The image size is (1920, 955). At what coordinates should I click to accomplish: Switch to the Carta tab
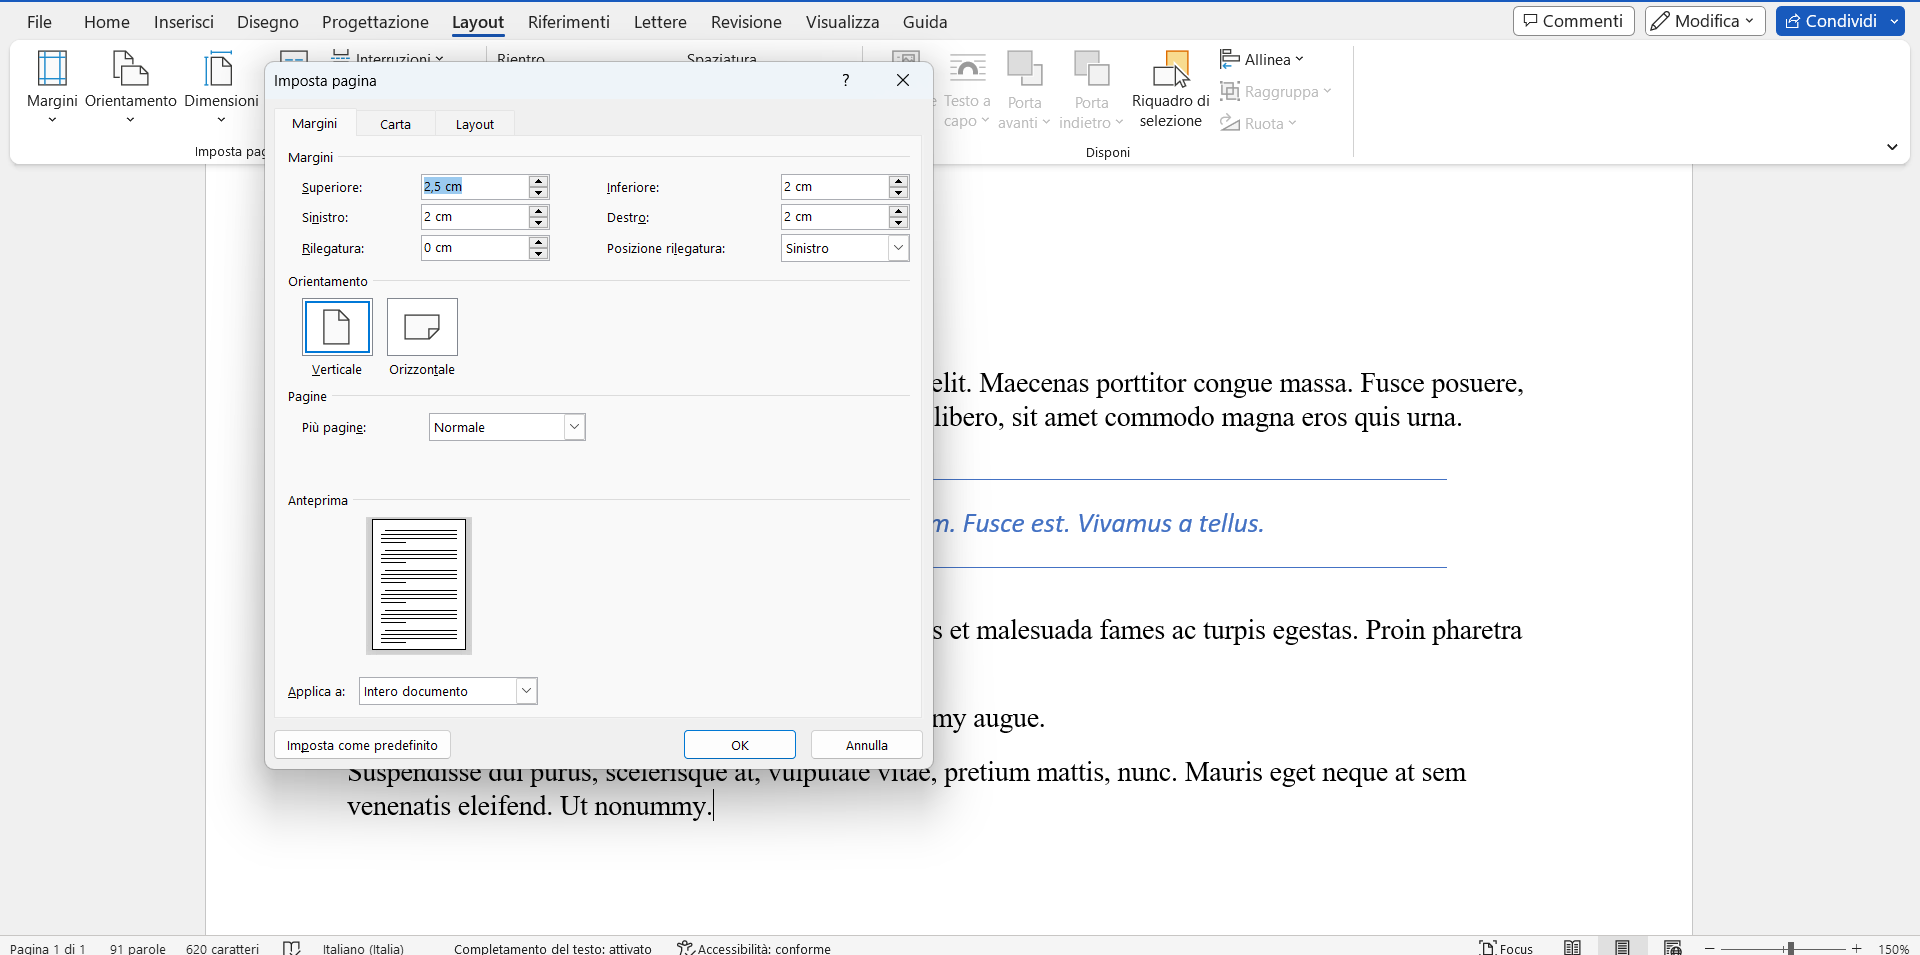pyautogui.click(x=395, y=123)
